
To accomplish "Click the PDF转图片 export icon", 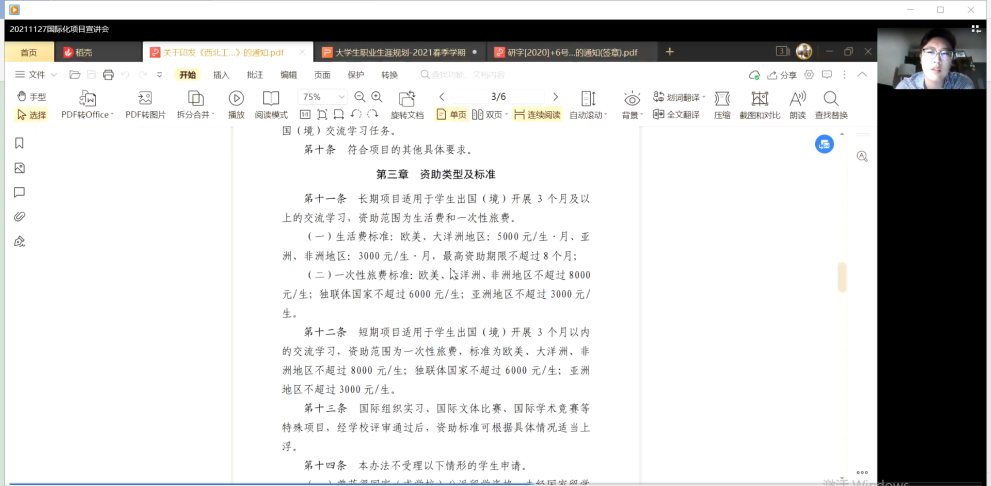I will click(145, 98).
